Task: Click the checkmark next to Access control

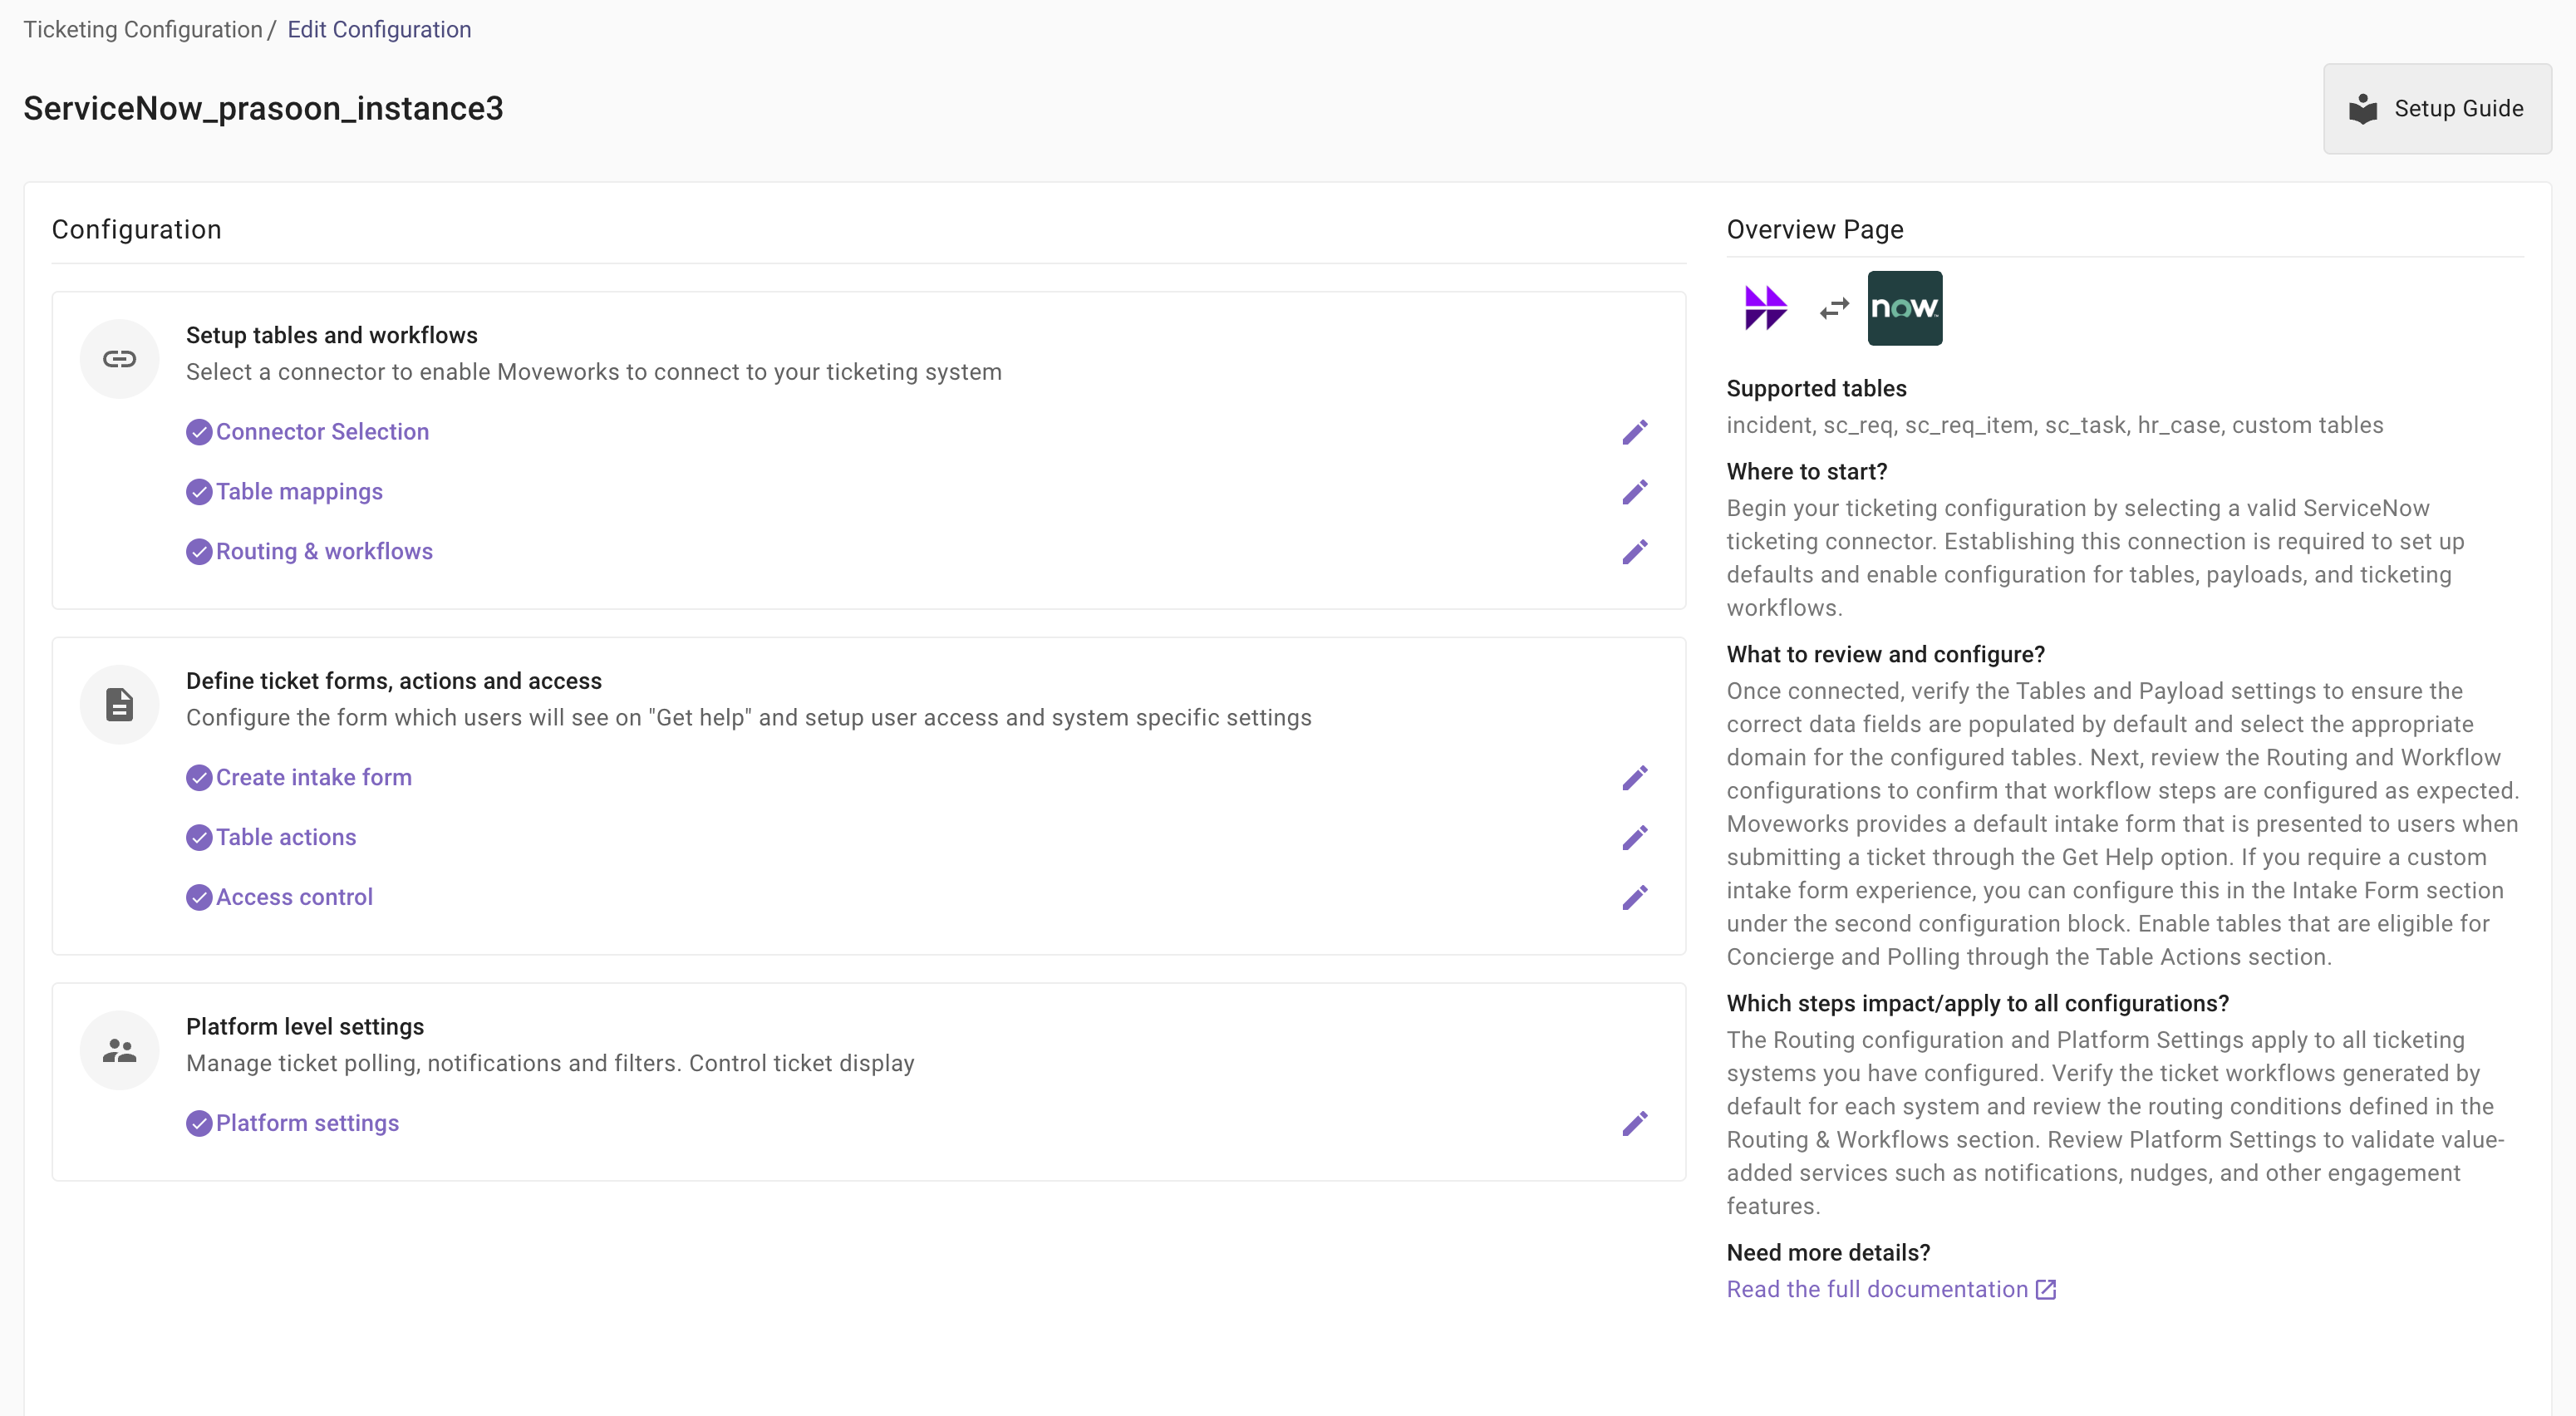Action: 199,898
